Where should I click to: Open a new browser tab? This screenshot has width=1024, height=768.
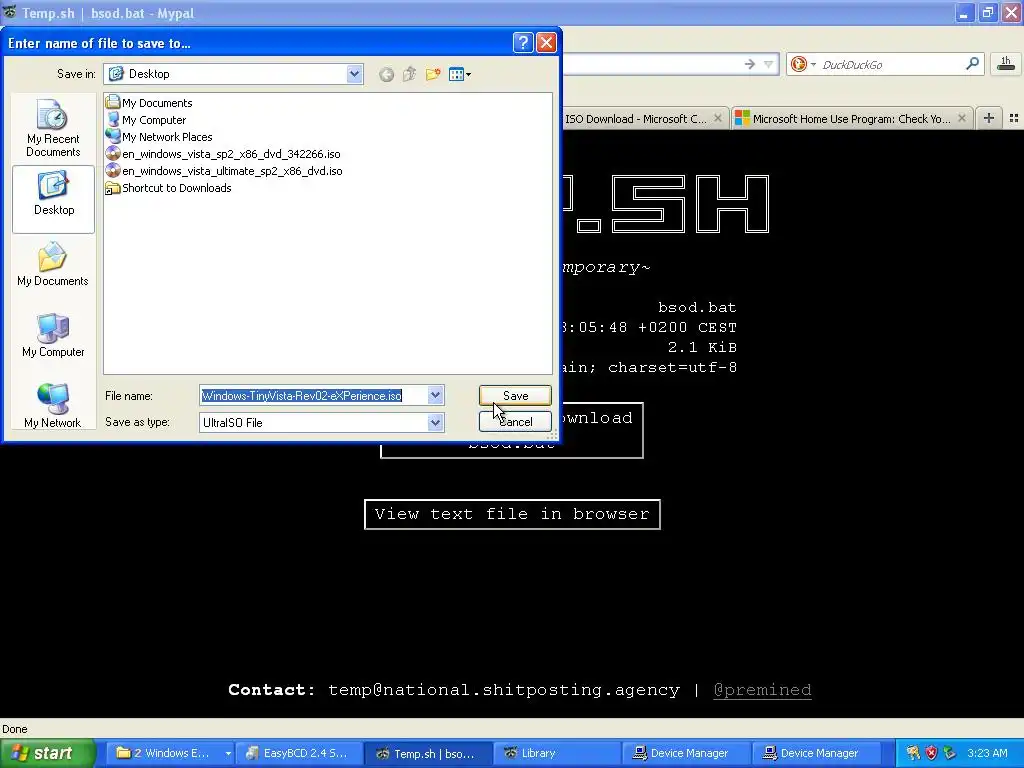[989, 118]
